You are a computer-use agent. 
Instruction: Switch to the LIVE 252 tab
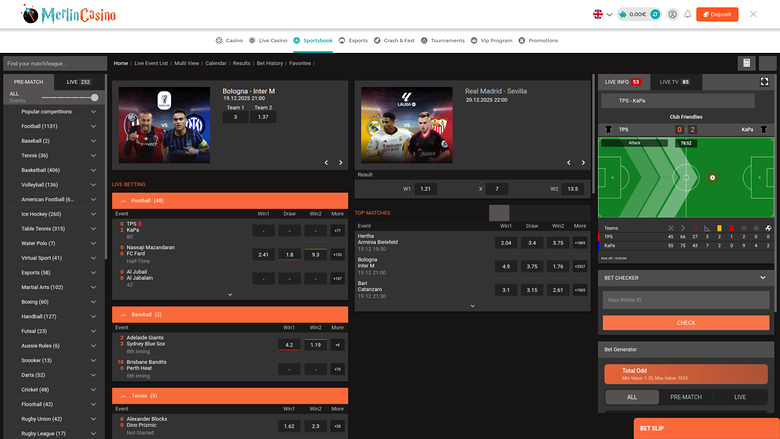[79, 82]
